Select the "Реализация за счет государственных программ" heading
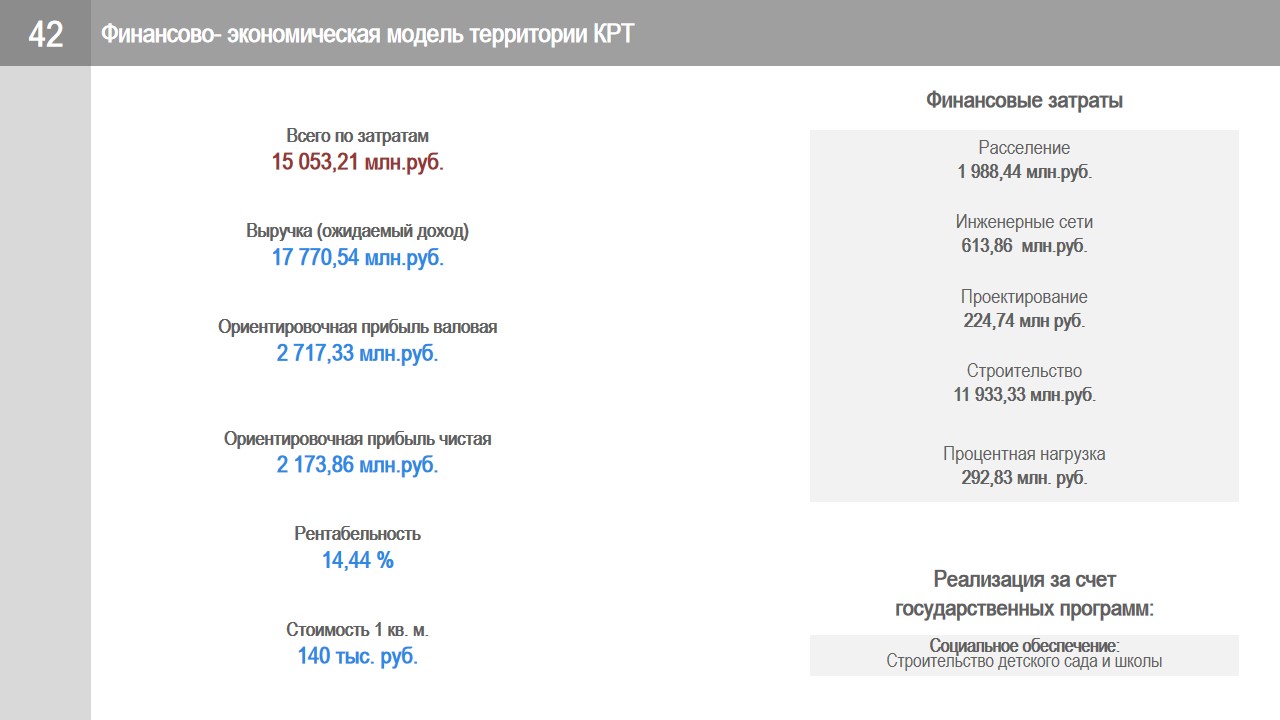1280x720 pixels. point(1024,594)
